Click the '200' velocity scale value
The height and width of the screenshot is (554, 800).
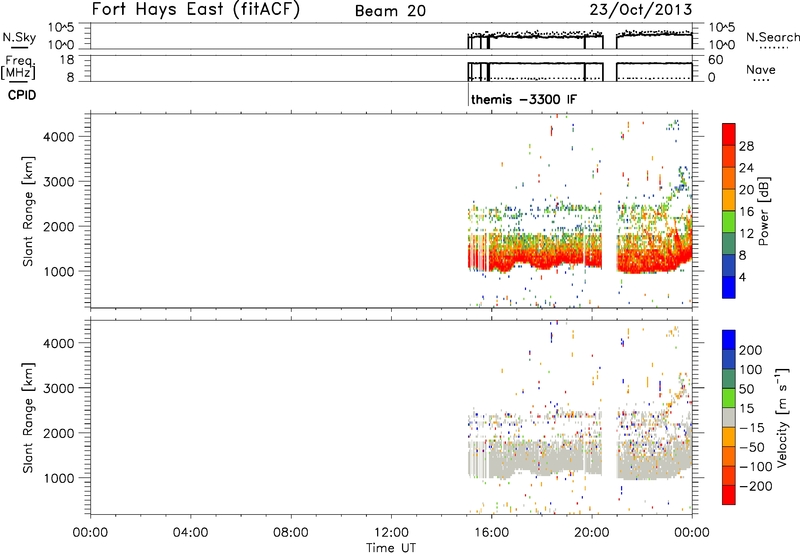(x=751, y=350)
